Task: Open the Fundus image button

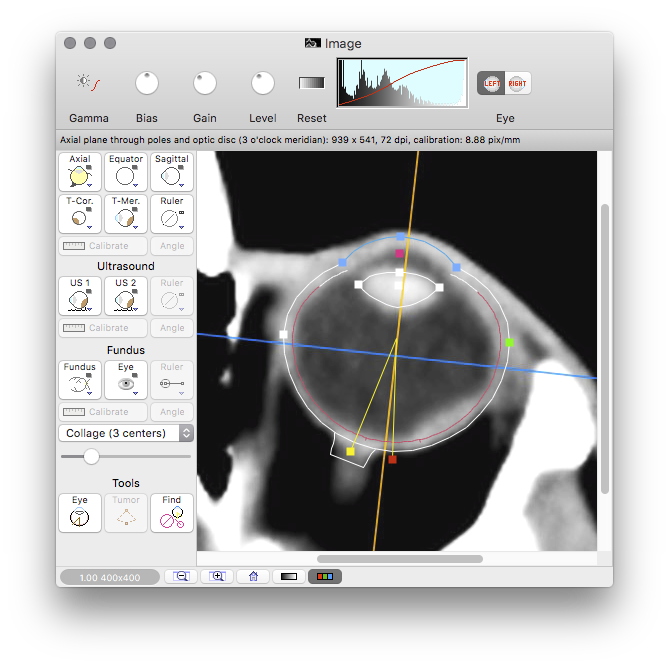Action: (80, 379)
